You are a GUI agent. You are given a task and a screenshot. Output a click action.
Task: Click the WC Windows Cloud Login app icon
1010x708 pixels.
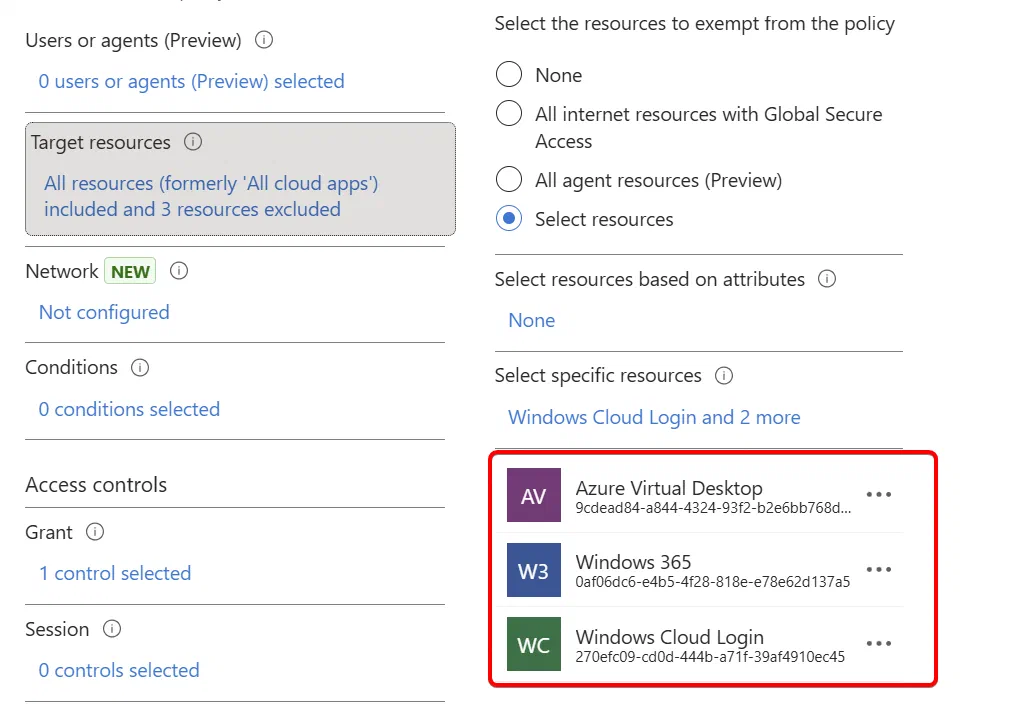533,644
